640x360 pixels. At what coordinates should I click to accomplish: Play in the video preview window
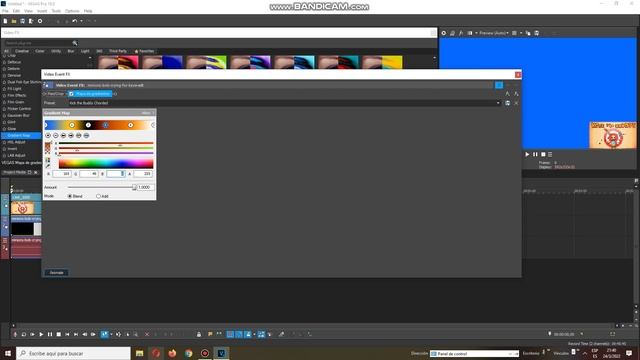(527, 154)
